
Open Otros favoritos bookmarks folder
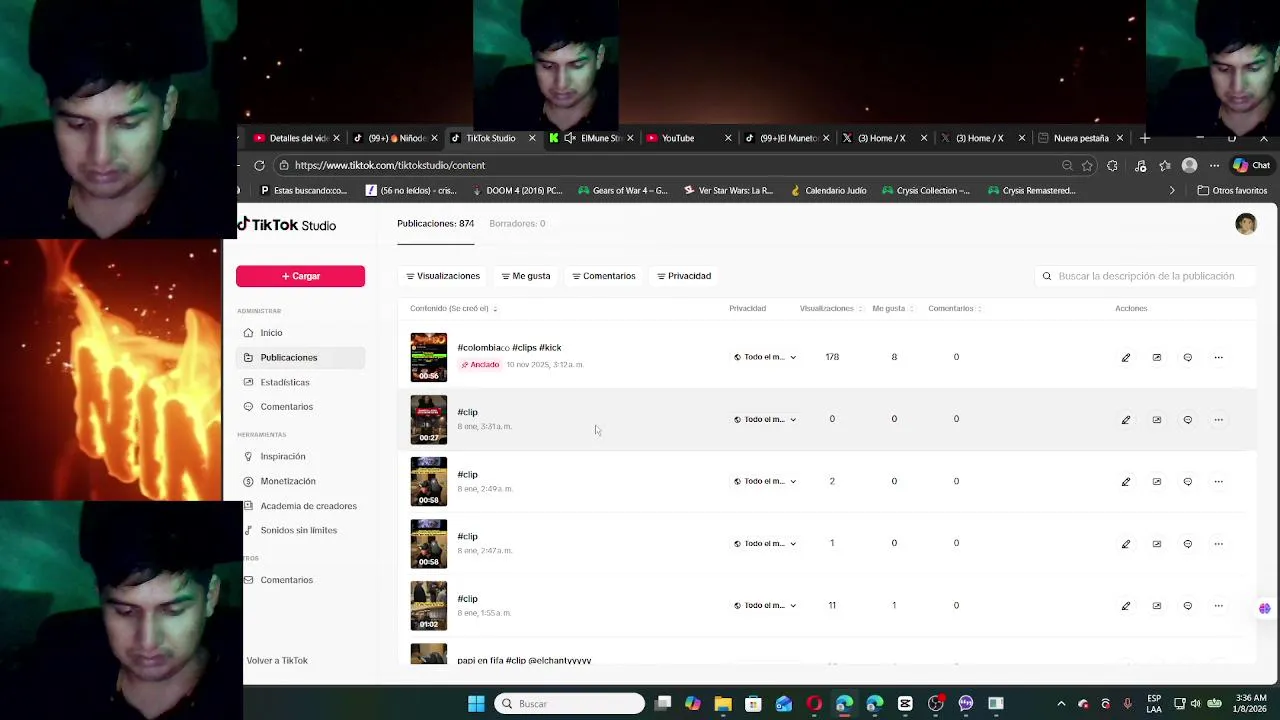click(1232, 190)
